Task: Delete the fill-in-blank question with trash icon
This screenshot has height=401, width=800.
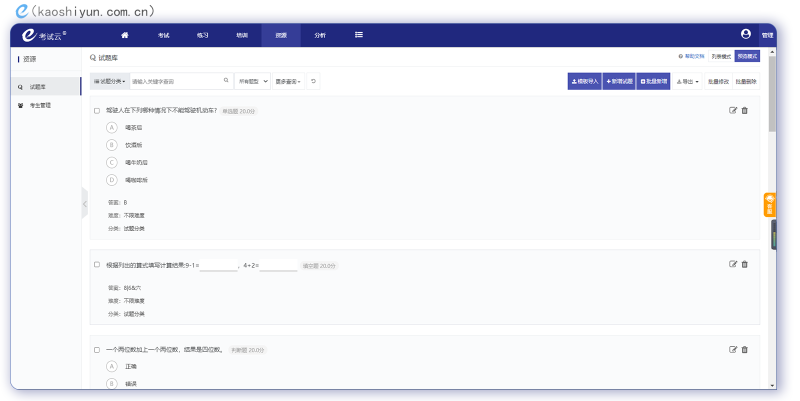Action: point(745,264)
